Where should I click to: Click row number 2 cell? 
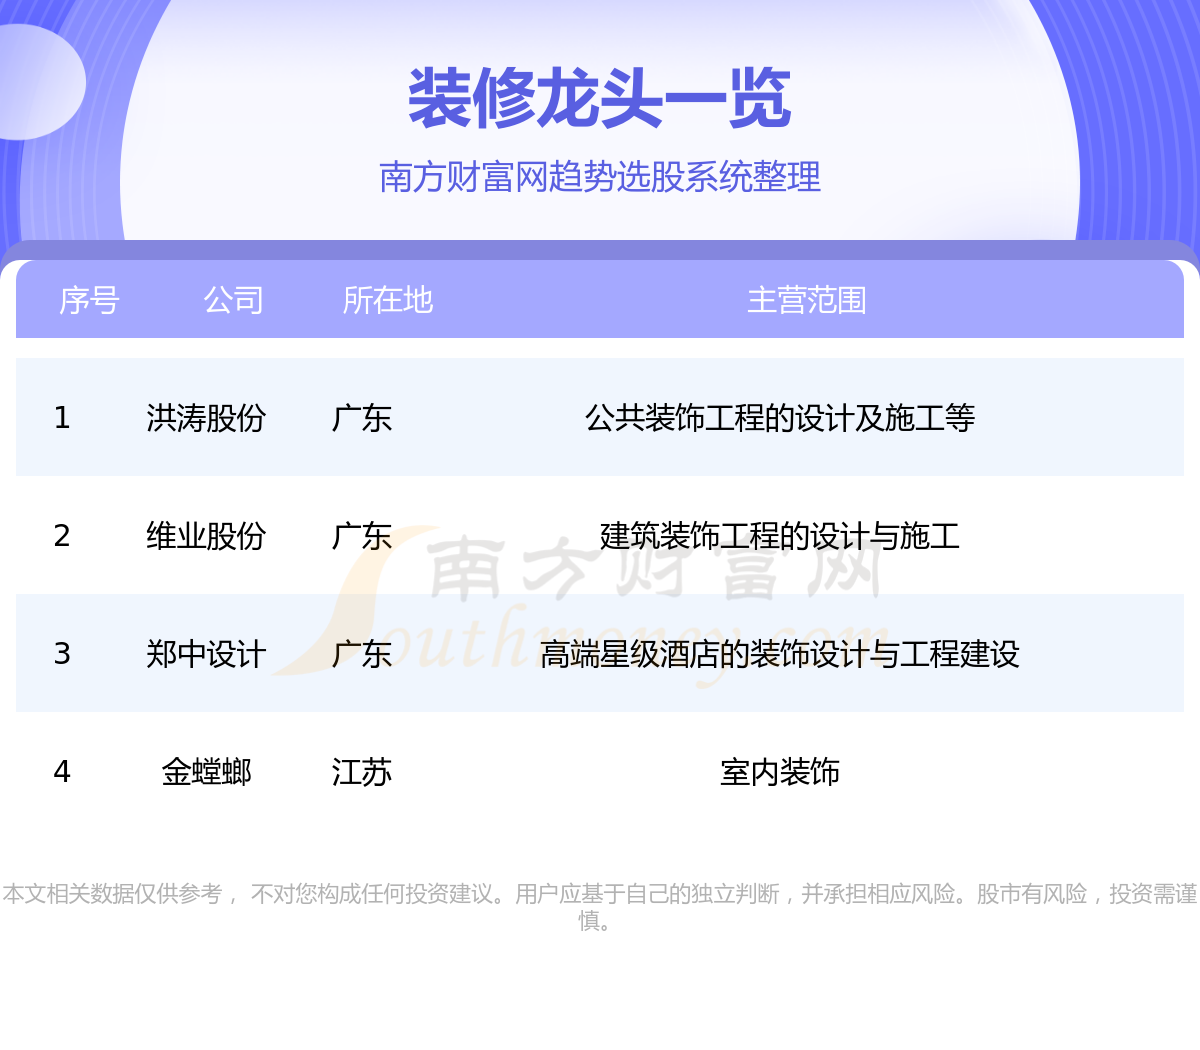point(62,536)
